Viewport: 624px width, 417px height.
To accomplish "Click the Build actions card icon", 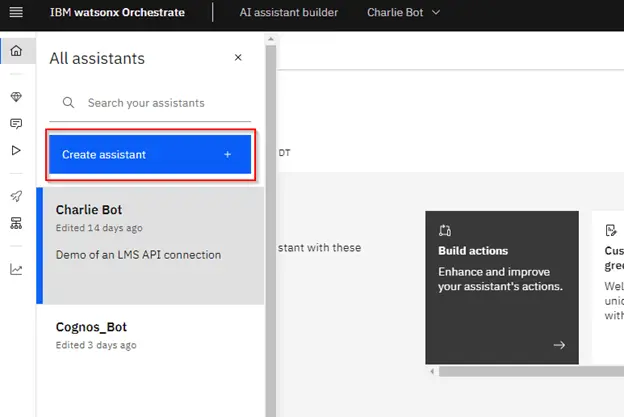I will pos(445,230).
